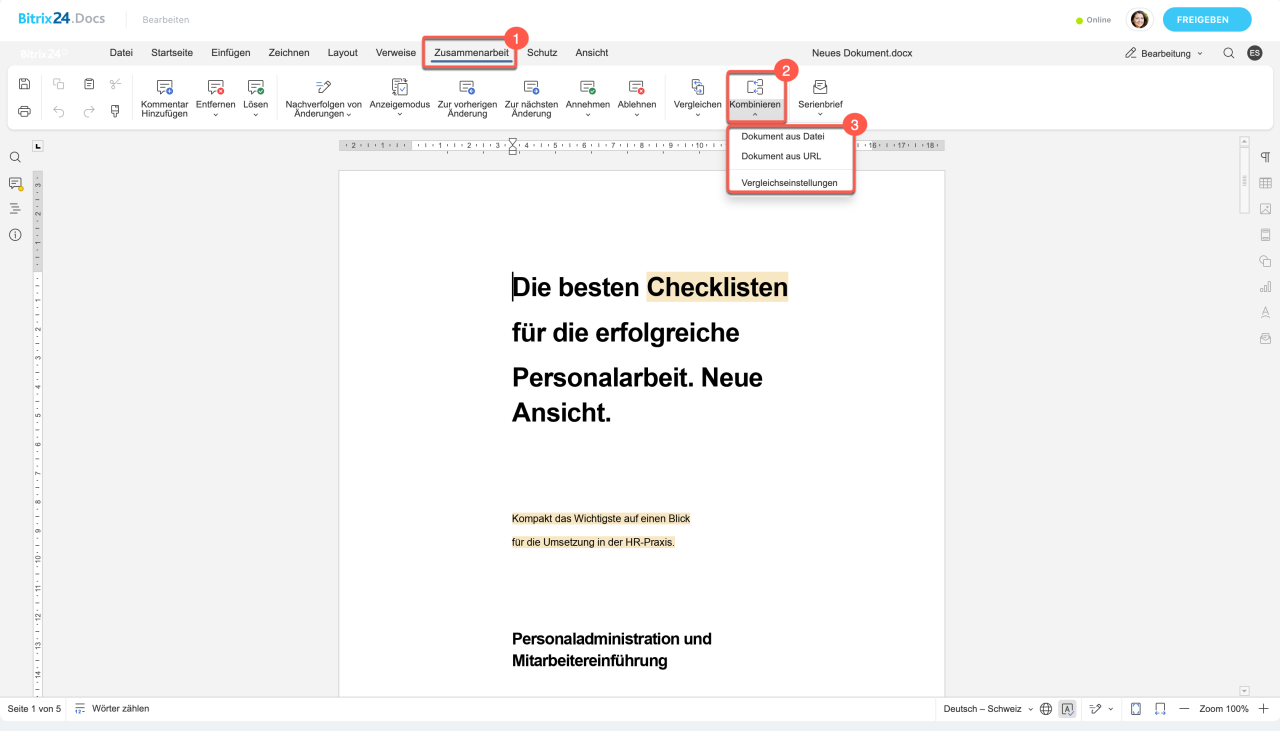Open table settings in right sidebar

(1265, 183)
